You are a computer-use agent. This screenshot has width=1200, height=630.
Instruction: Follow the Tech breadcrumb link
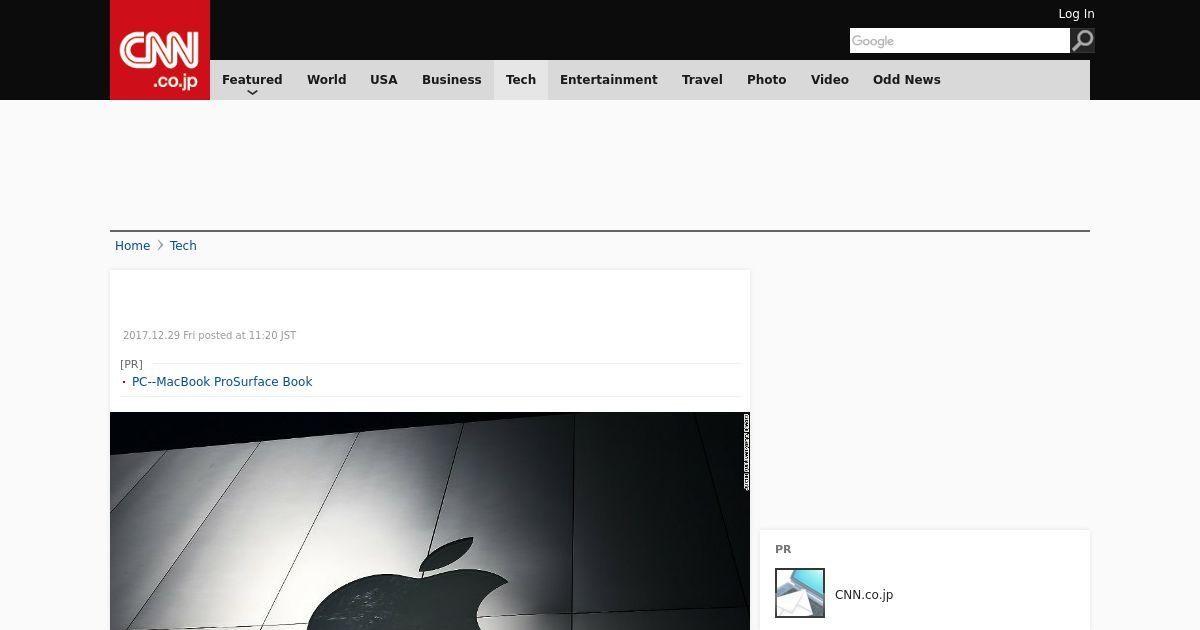183,246
